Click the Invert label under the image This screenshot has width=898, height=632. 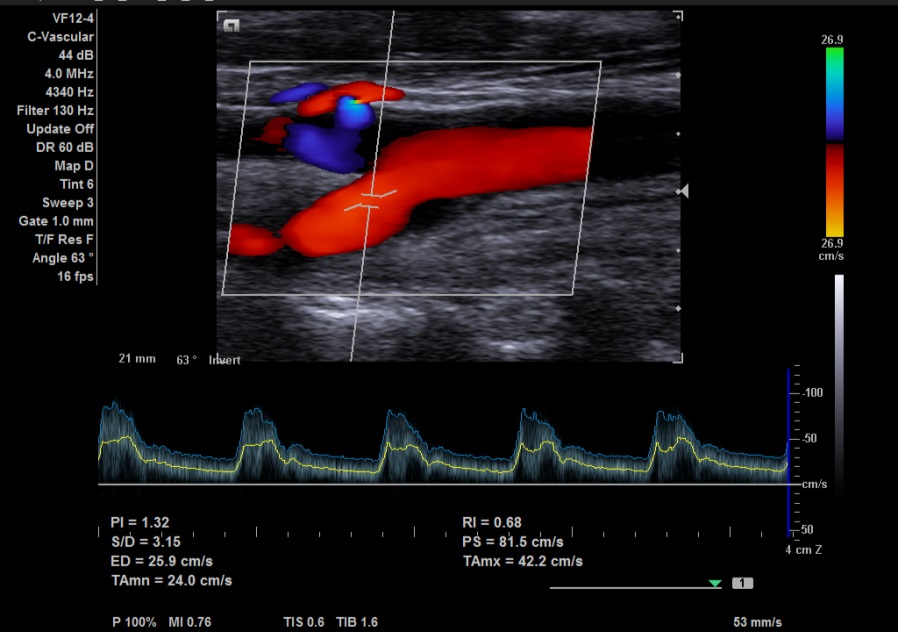[225, 360]
